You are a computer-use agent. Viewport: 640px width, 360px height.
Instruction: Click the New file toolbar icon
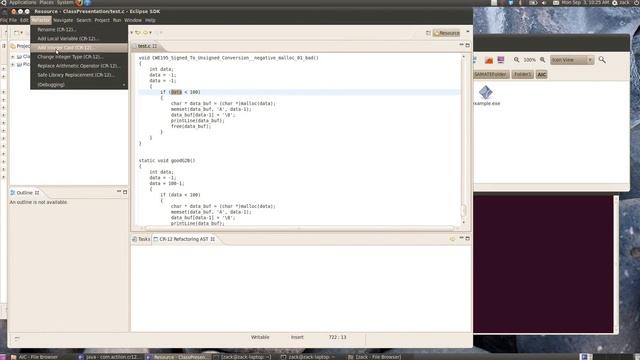(16, 33)
